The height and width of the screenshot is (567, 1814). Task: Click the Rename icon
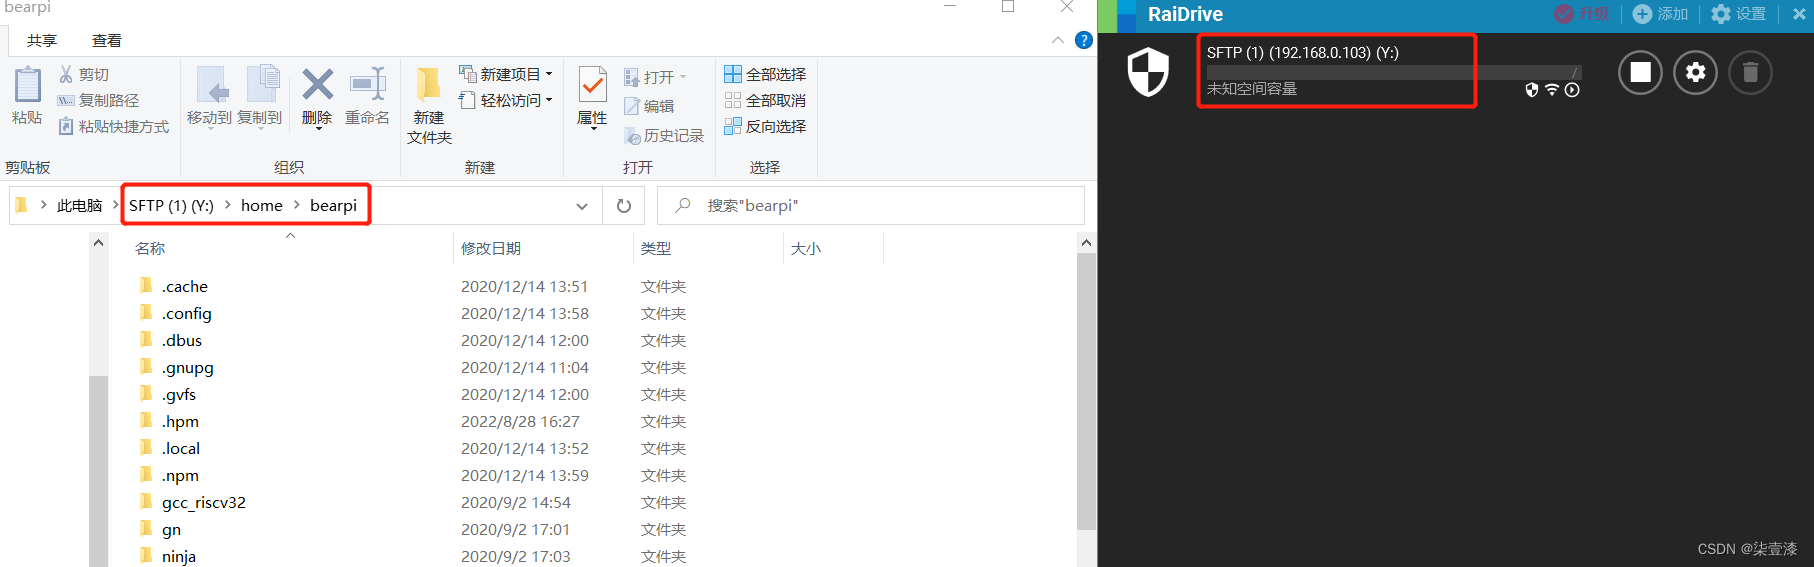[367, 85]
